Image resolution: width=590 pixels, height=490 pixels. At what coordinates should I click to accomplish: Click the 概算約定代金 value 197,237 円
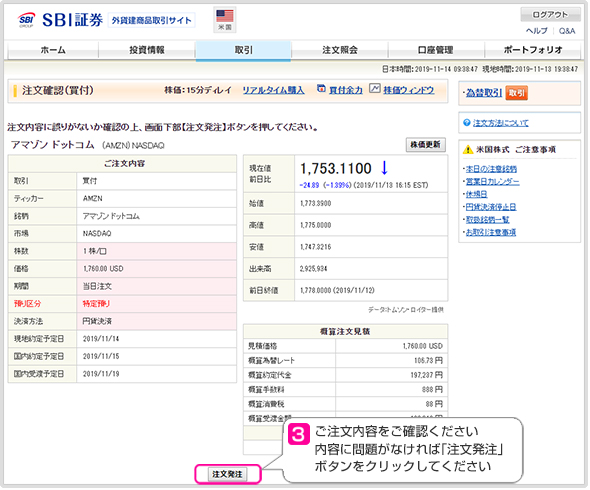(x=427, y=375)
